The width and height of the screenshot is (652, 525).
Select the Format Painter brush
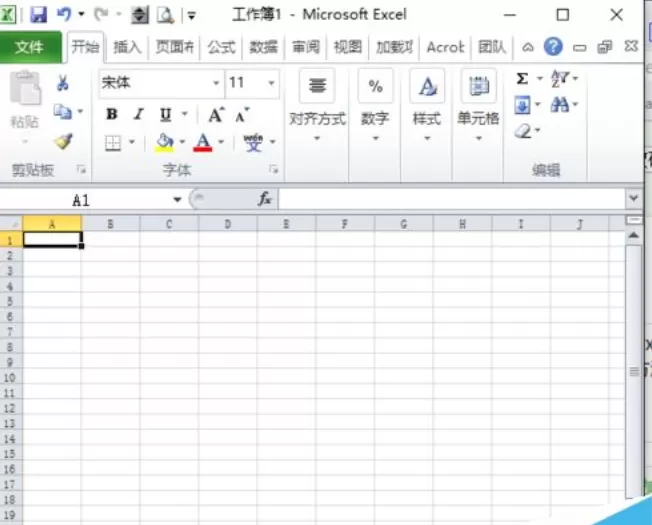point(64,141)
